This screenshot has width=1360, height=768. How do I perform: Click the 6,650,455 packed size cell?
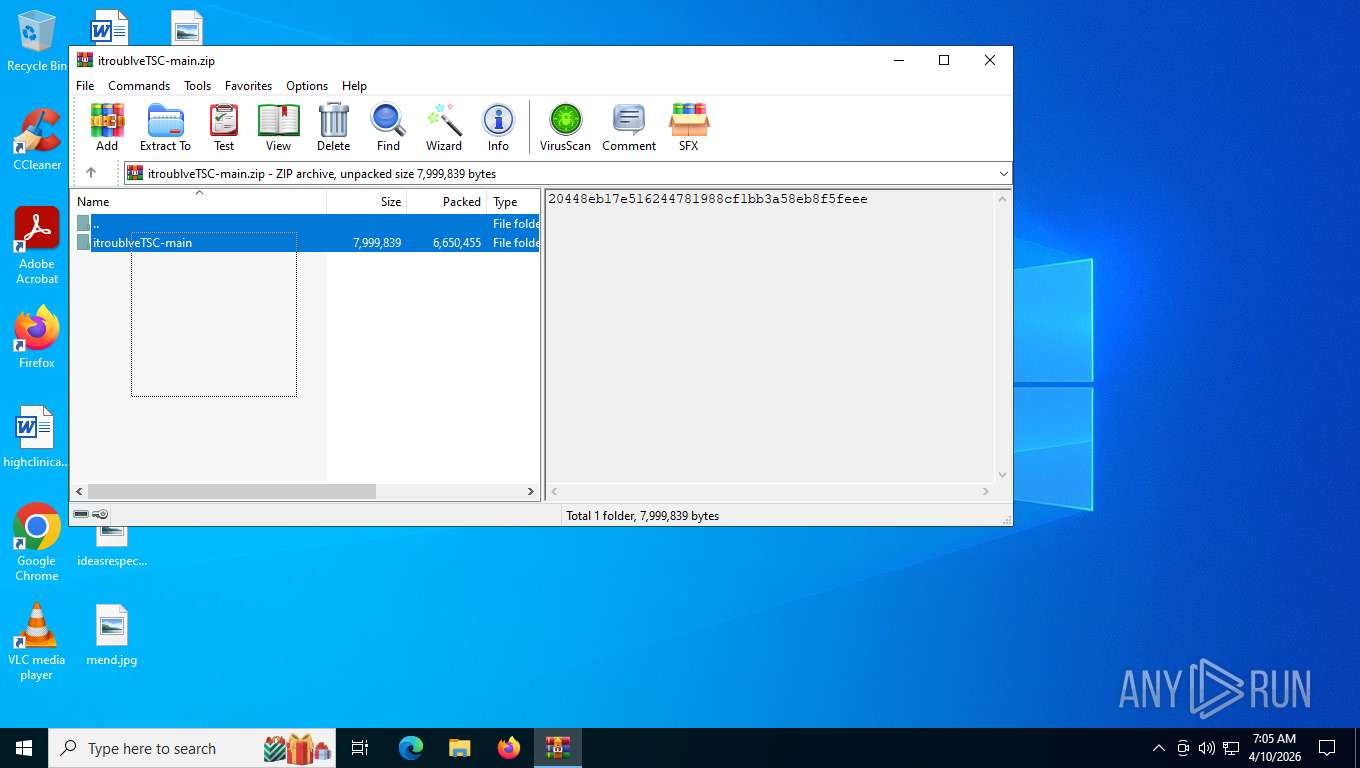pos(457,243)
